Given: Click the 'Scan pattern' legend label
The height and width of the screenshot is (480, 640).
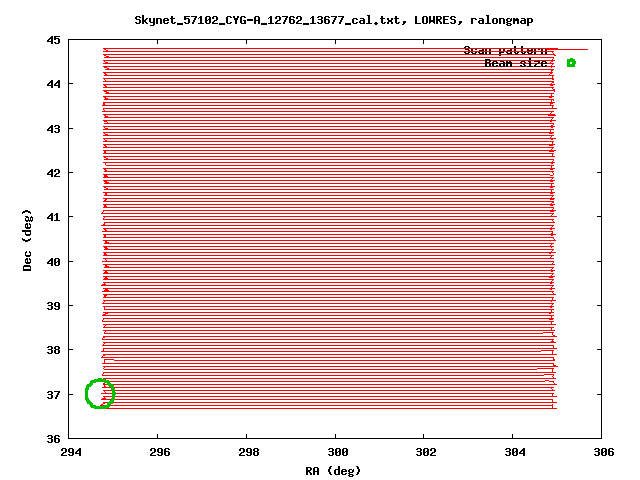Looking at the screenshot, I should click(x=505, y=50).
